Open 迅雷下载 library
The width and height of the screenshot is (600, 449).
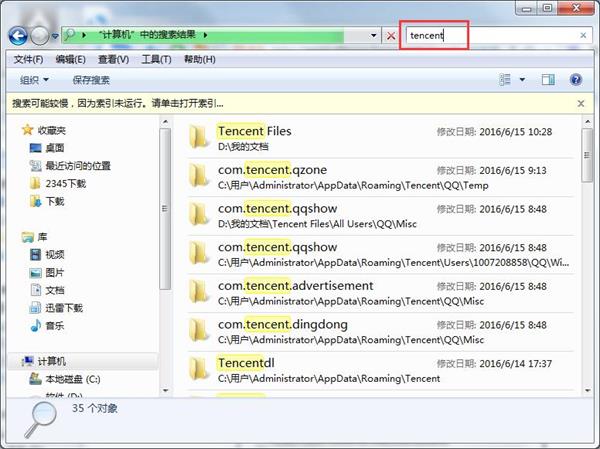click(x=64, y=308)
